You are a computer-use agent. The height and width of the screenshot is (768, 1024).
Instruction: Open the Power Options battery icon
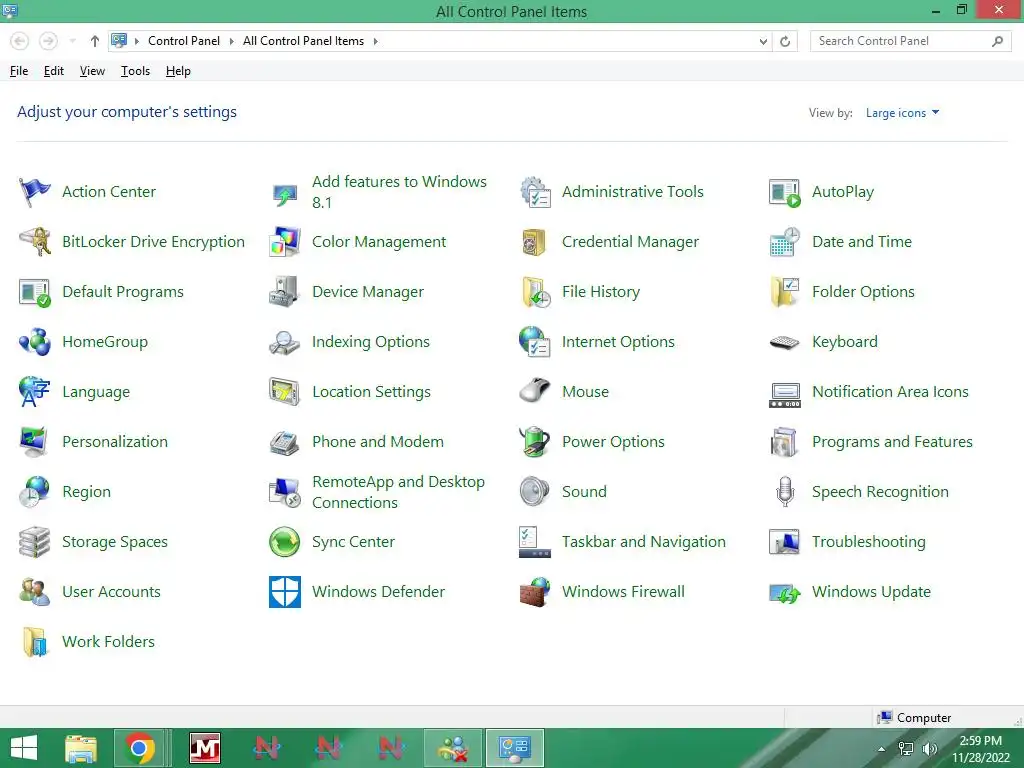tap(535, 442)
